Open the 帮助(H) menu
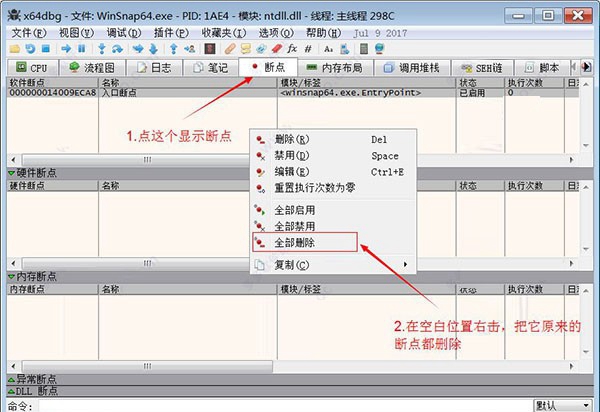Screen dimensions: 600x412 [323, 33]
